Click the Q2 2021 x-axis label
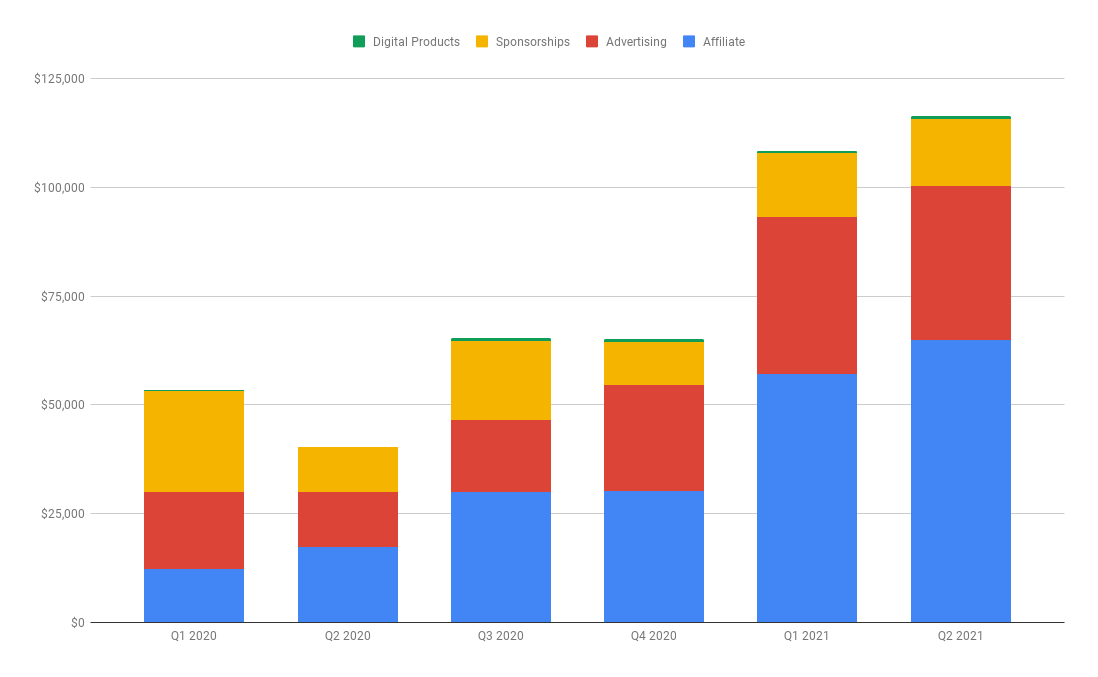 960,636
